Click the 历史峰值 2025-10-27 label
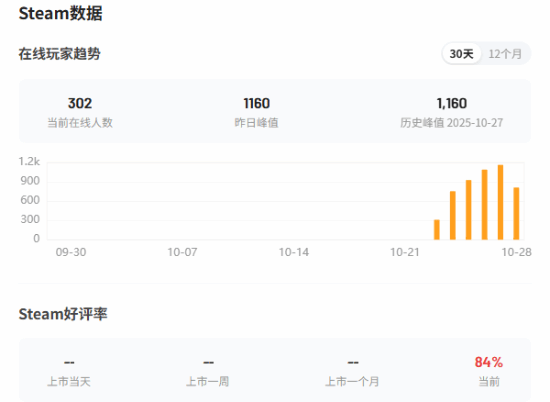Screen dimensions: 550x402 (x=452, y=123)
